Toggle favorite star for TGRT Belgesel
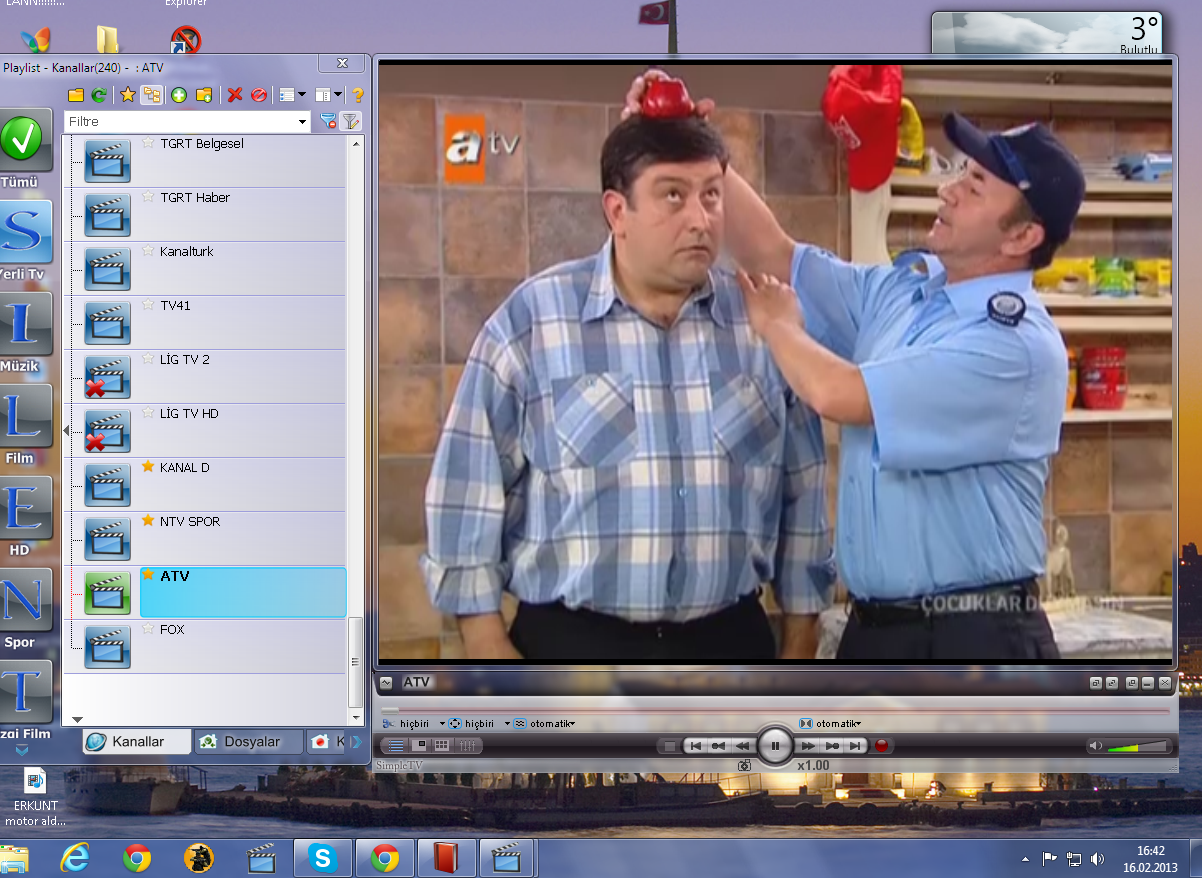 pos(148,143)
